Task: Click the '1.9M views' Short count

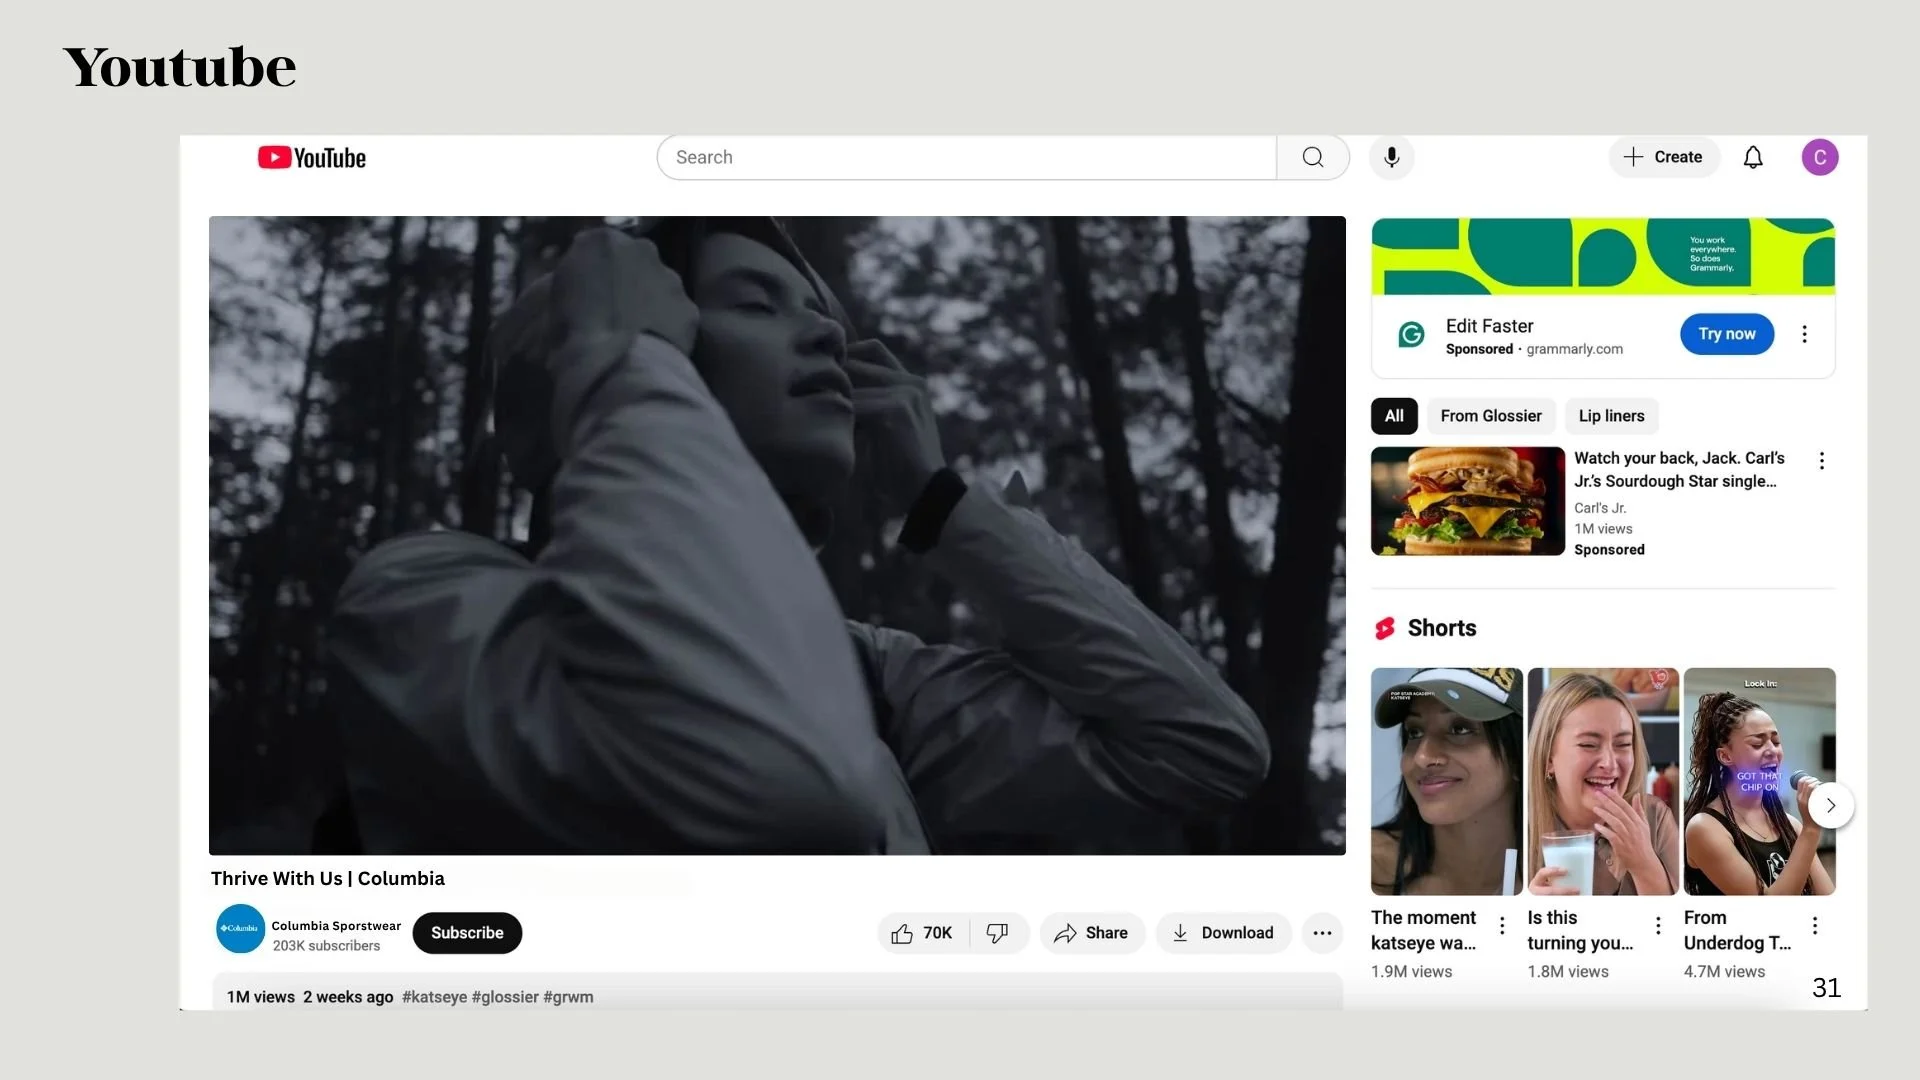Action: 1411,971
